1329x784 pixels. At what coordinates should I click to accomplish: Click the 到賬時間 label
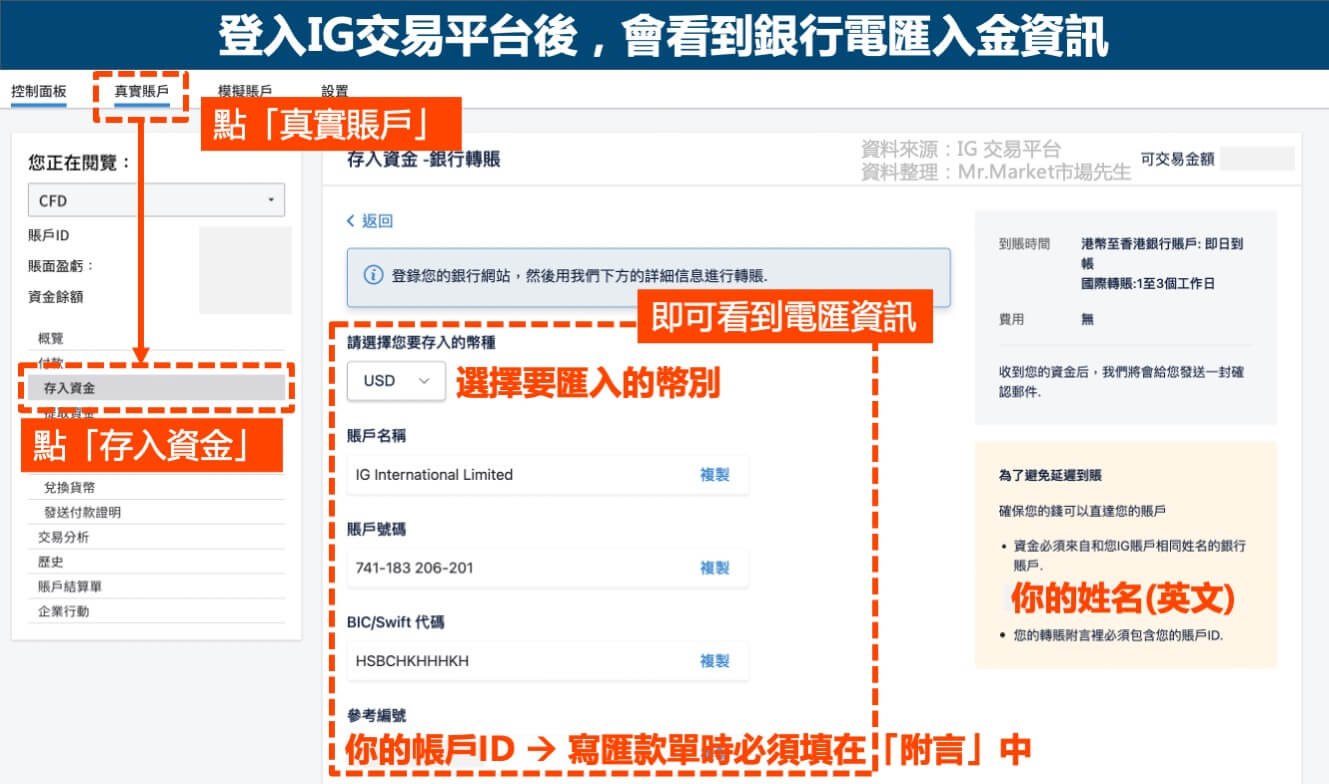[1024, 244]
